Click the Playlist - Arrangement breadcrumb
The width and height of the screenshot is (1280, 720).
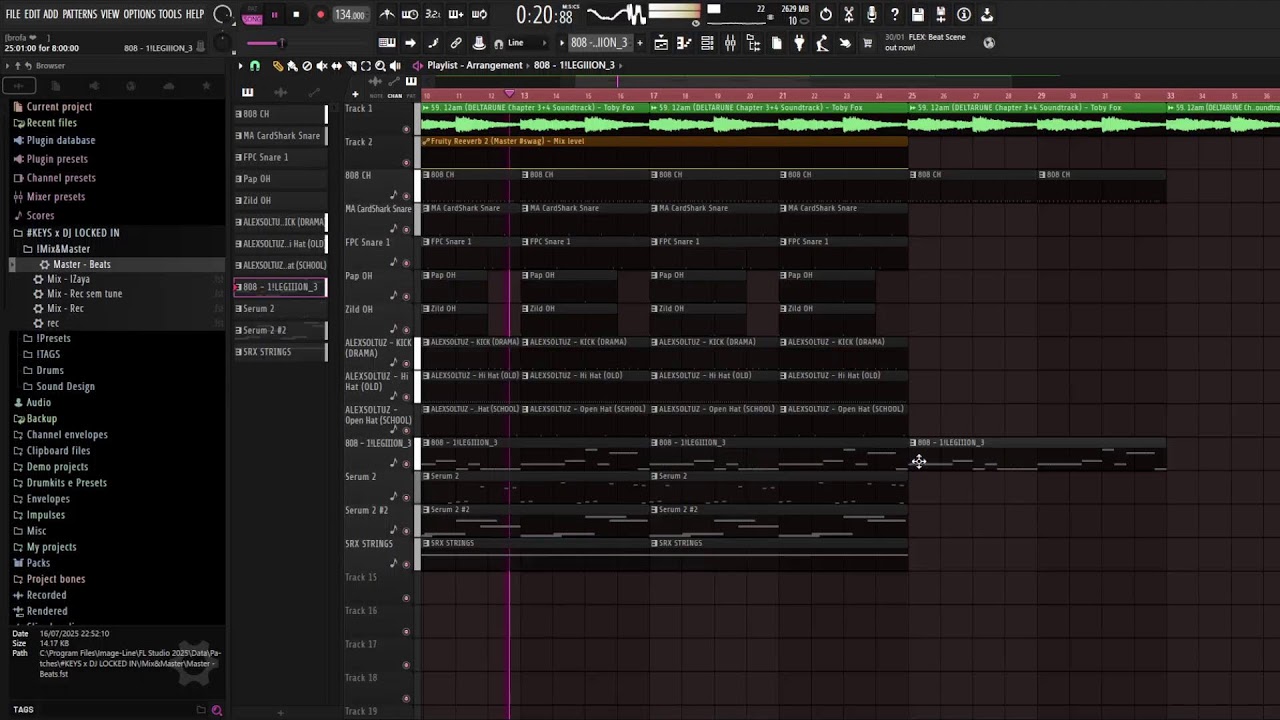pyautogui.click(x=475, y=66)
